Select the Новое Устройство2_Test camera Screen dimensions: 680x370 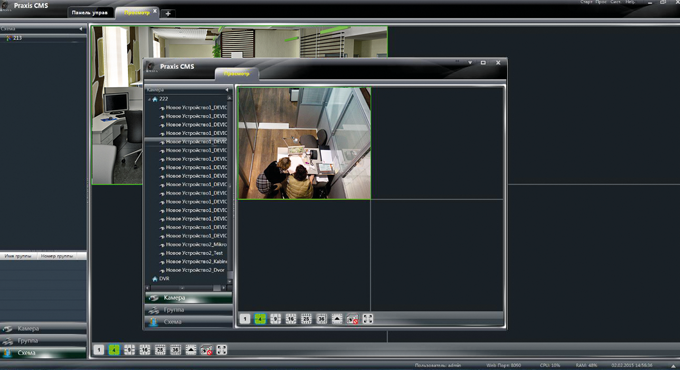click(x=194, y=253)
